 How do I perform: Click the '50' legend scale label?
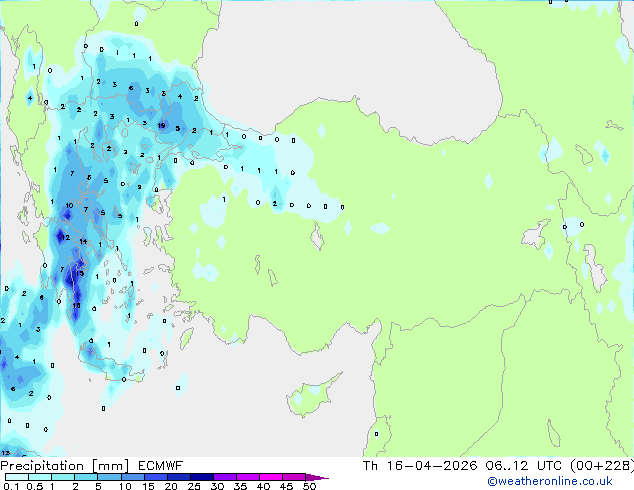coord(309,486)
